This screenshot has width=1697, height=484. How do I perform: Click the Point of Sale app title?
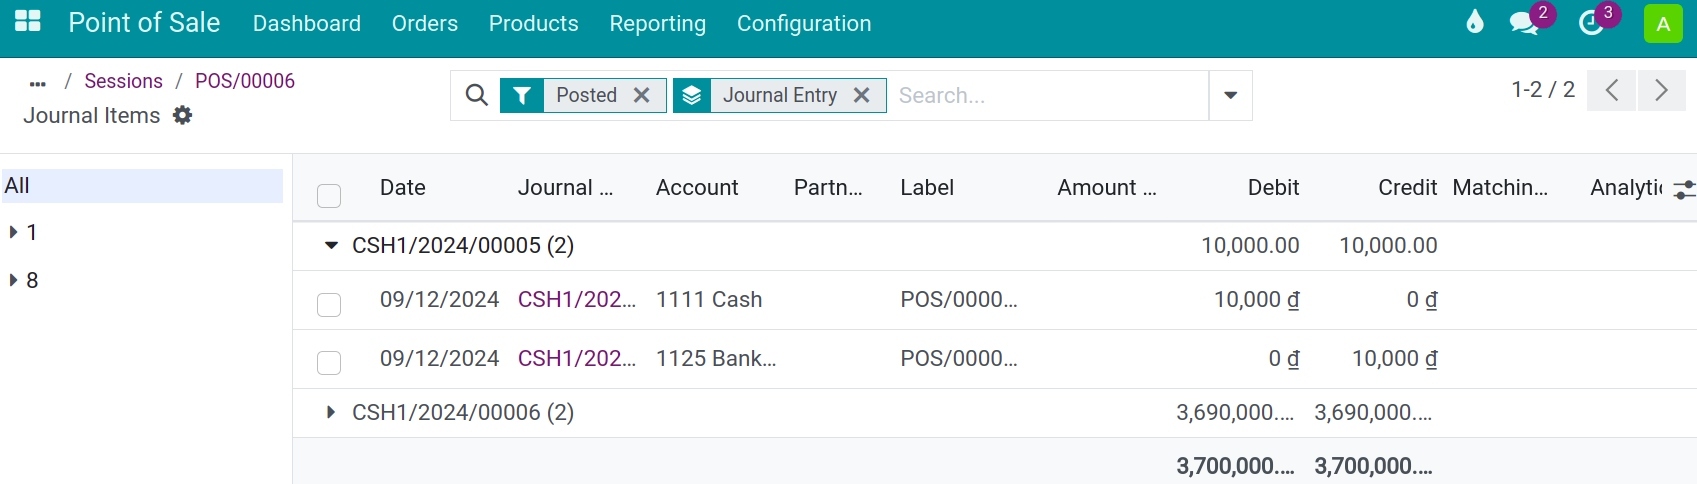tap(144, 23)
